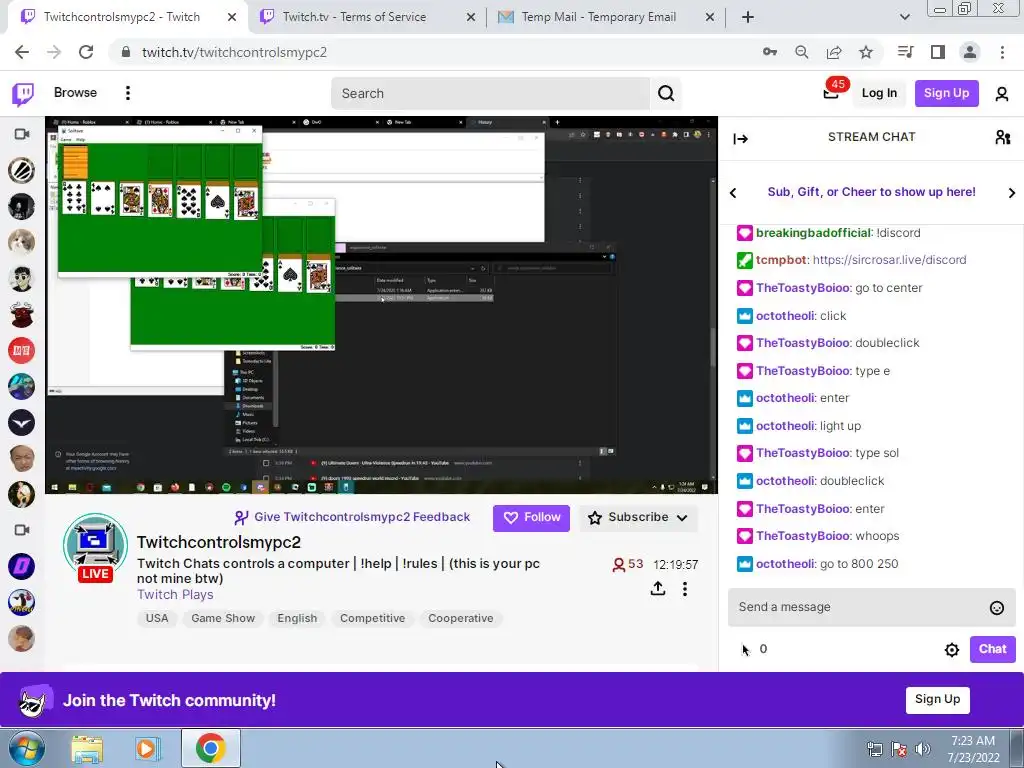Expand the Subscribe dropdown button
The height and width of the screenshot is (768, 1024).
[x=639, y=518]
